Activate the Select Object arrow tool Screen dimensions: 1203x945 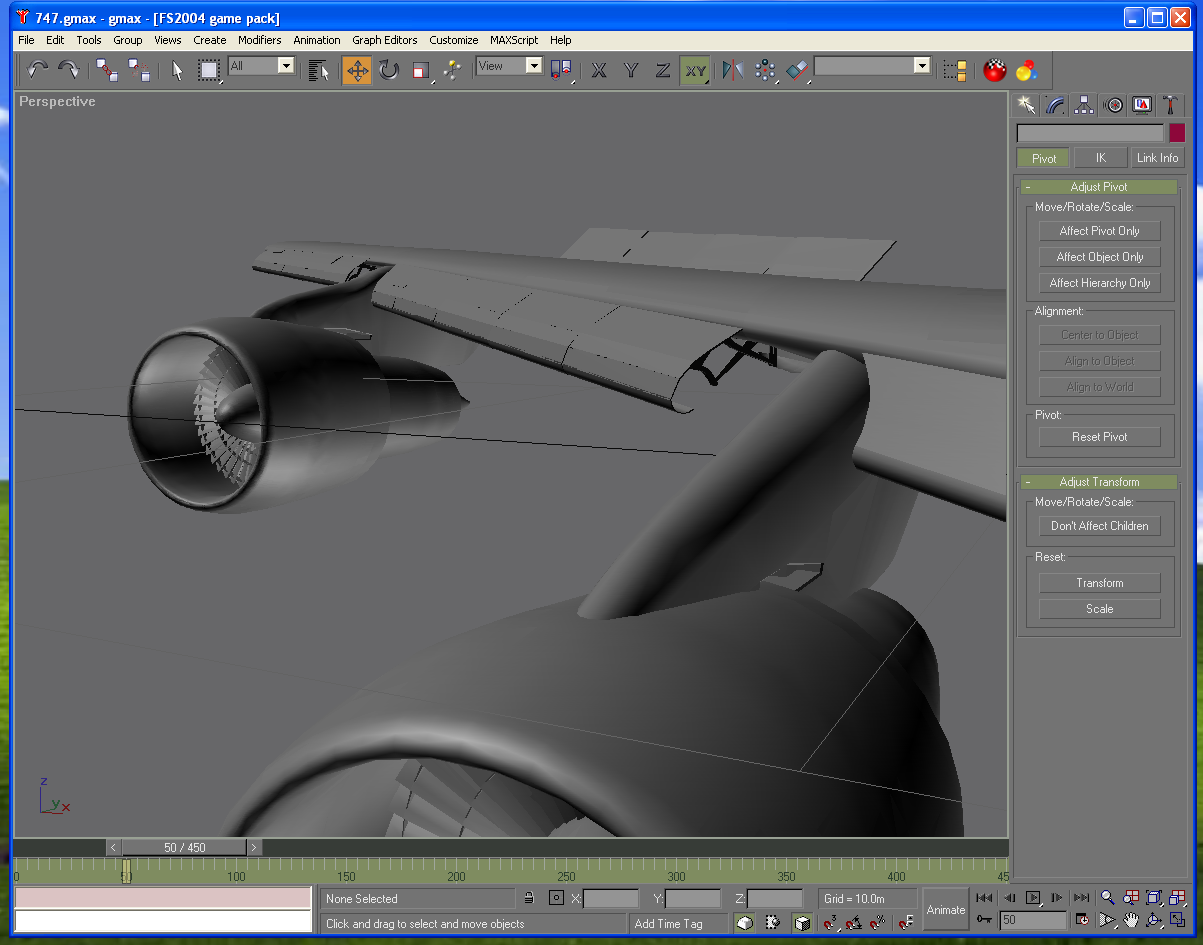(177, 70)
